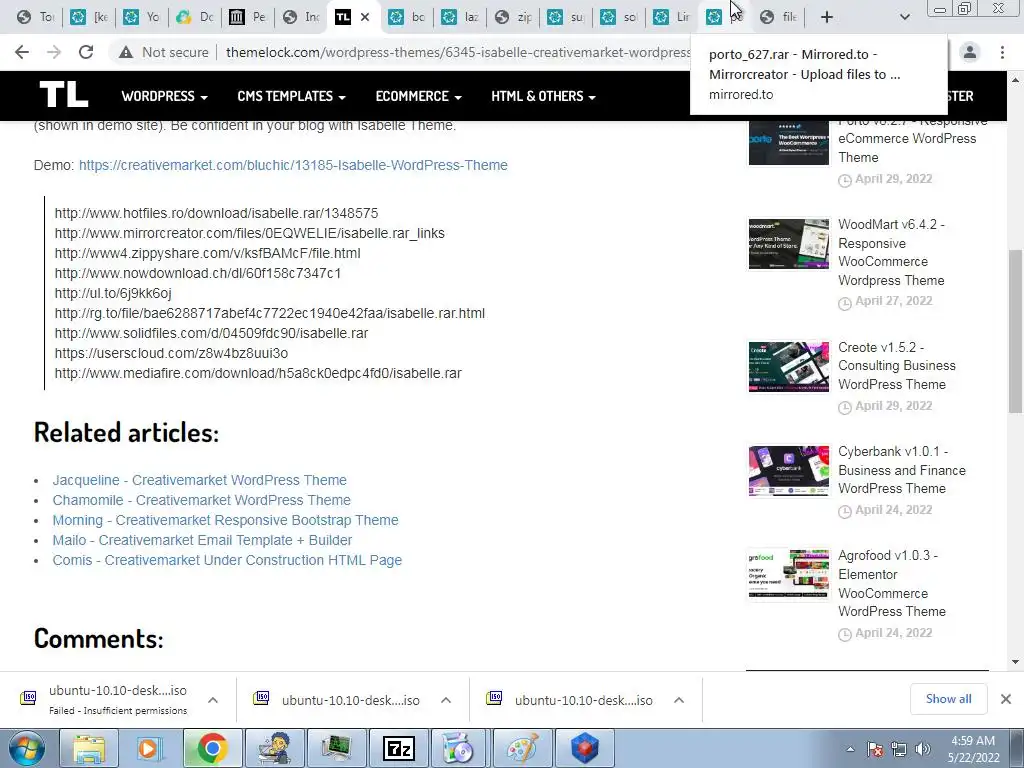Open the Cyberbank v1.0.1 theme thumbnail
The width and height of the screenshot is (1024, 768).
point(788,471)
